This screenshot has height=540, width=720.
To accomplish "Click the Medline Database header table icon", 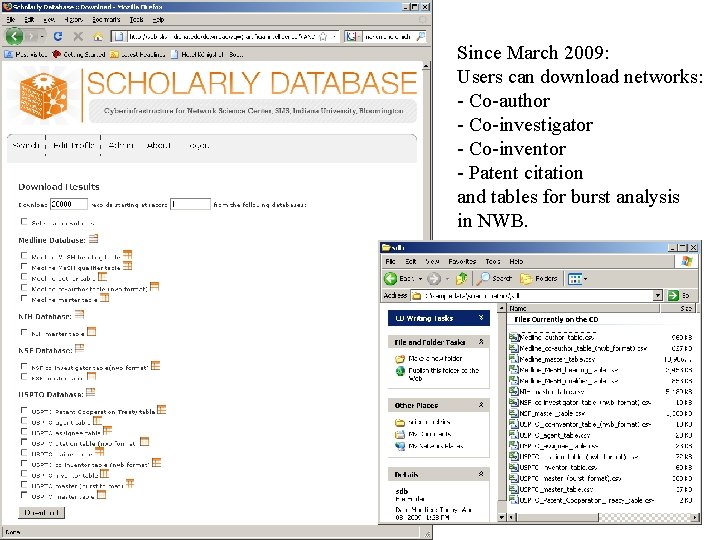I will (x=94, y=239).
